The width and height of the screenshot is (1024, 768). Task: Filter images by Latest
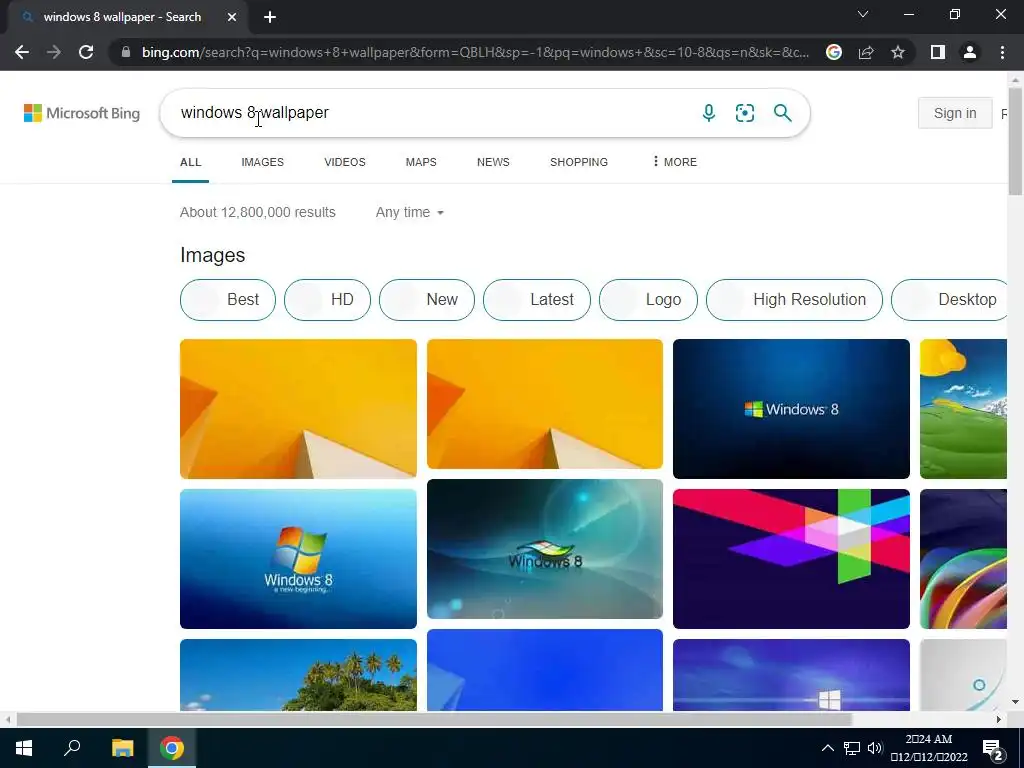537,300
